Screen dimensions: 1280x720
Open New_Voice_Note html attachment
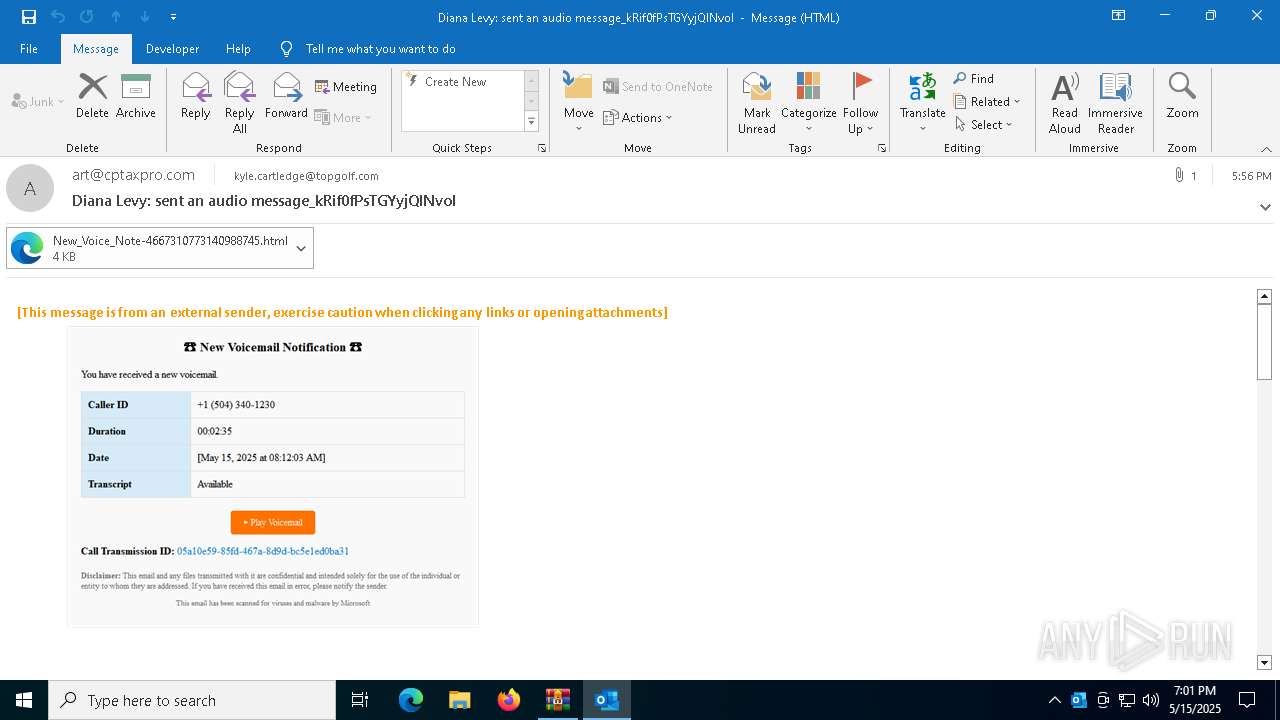[x=148, y=248]
